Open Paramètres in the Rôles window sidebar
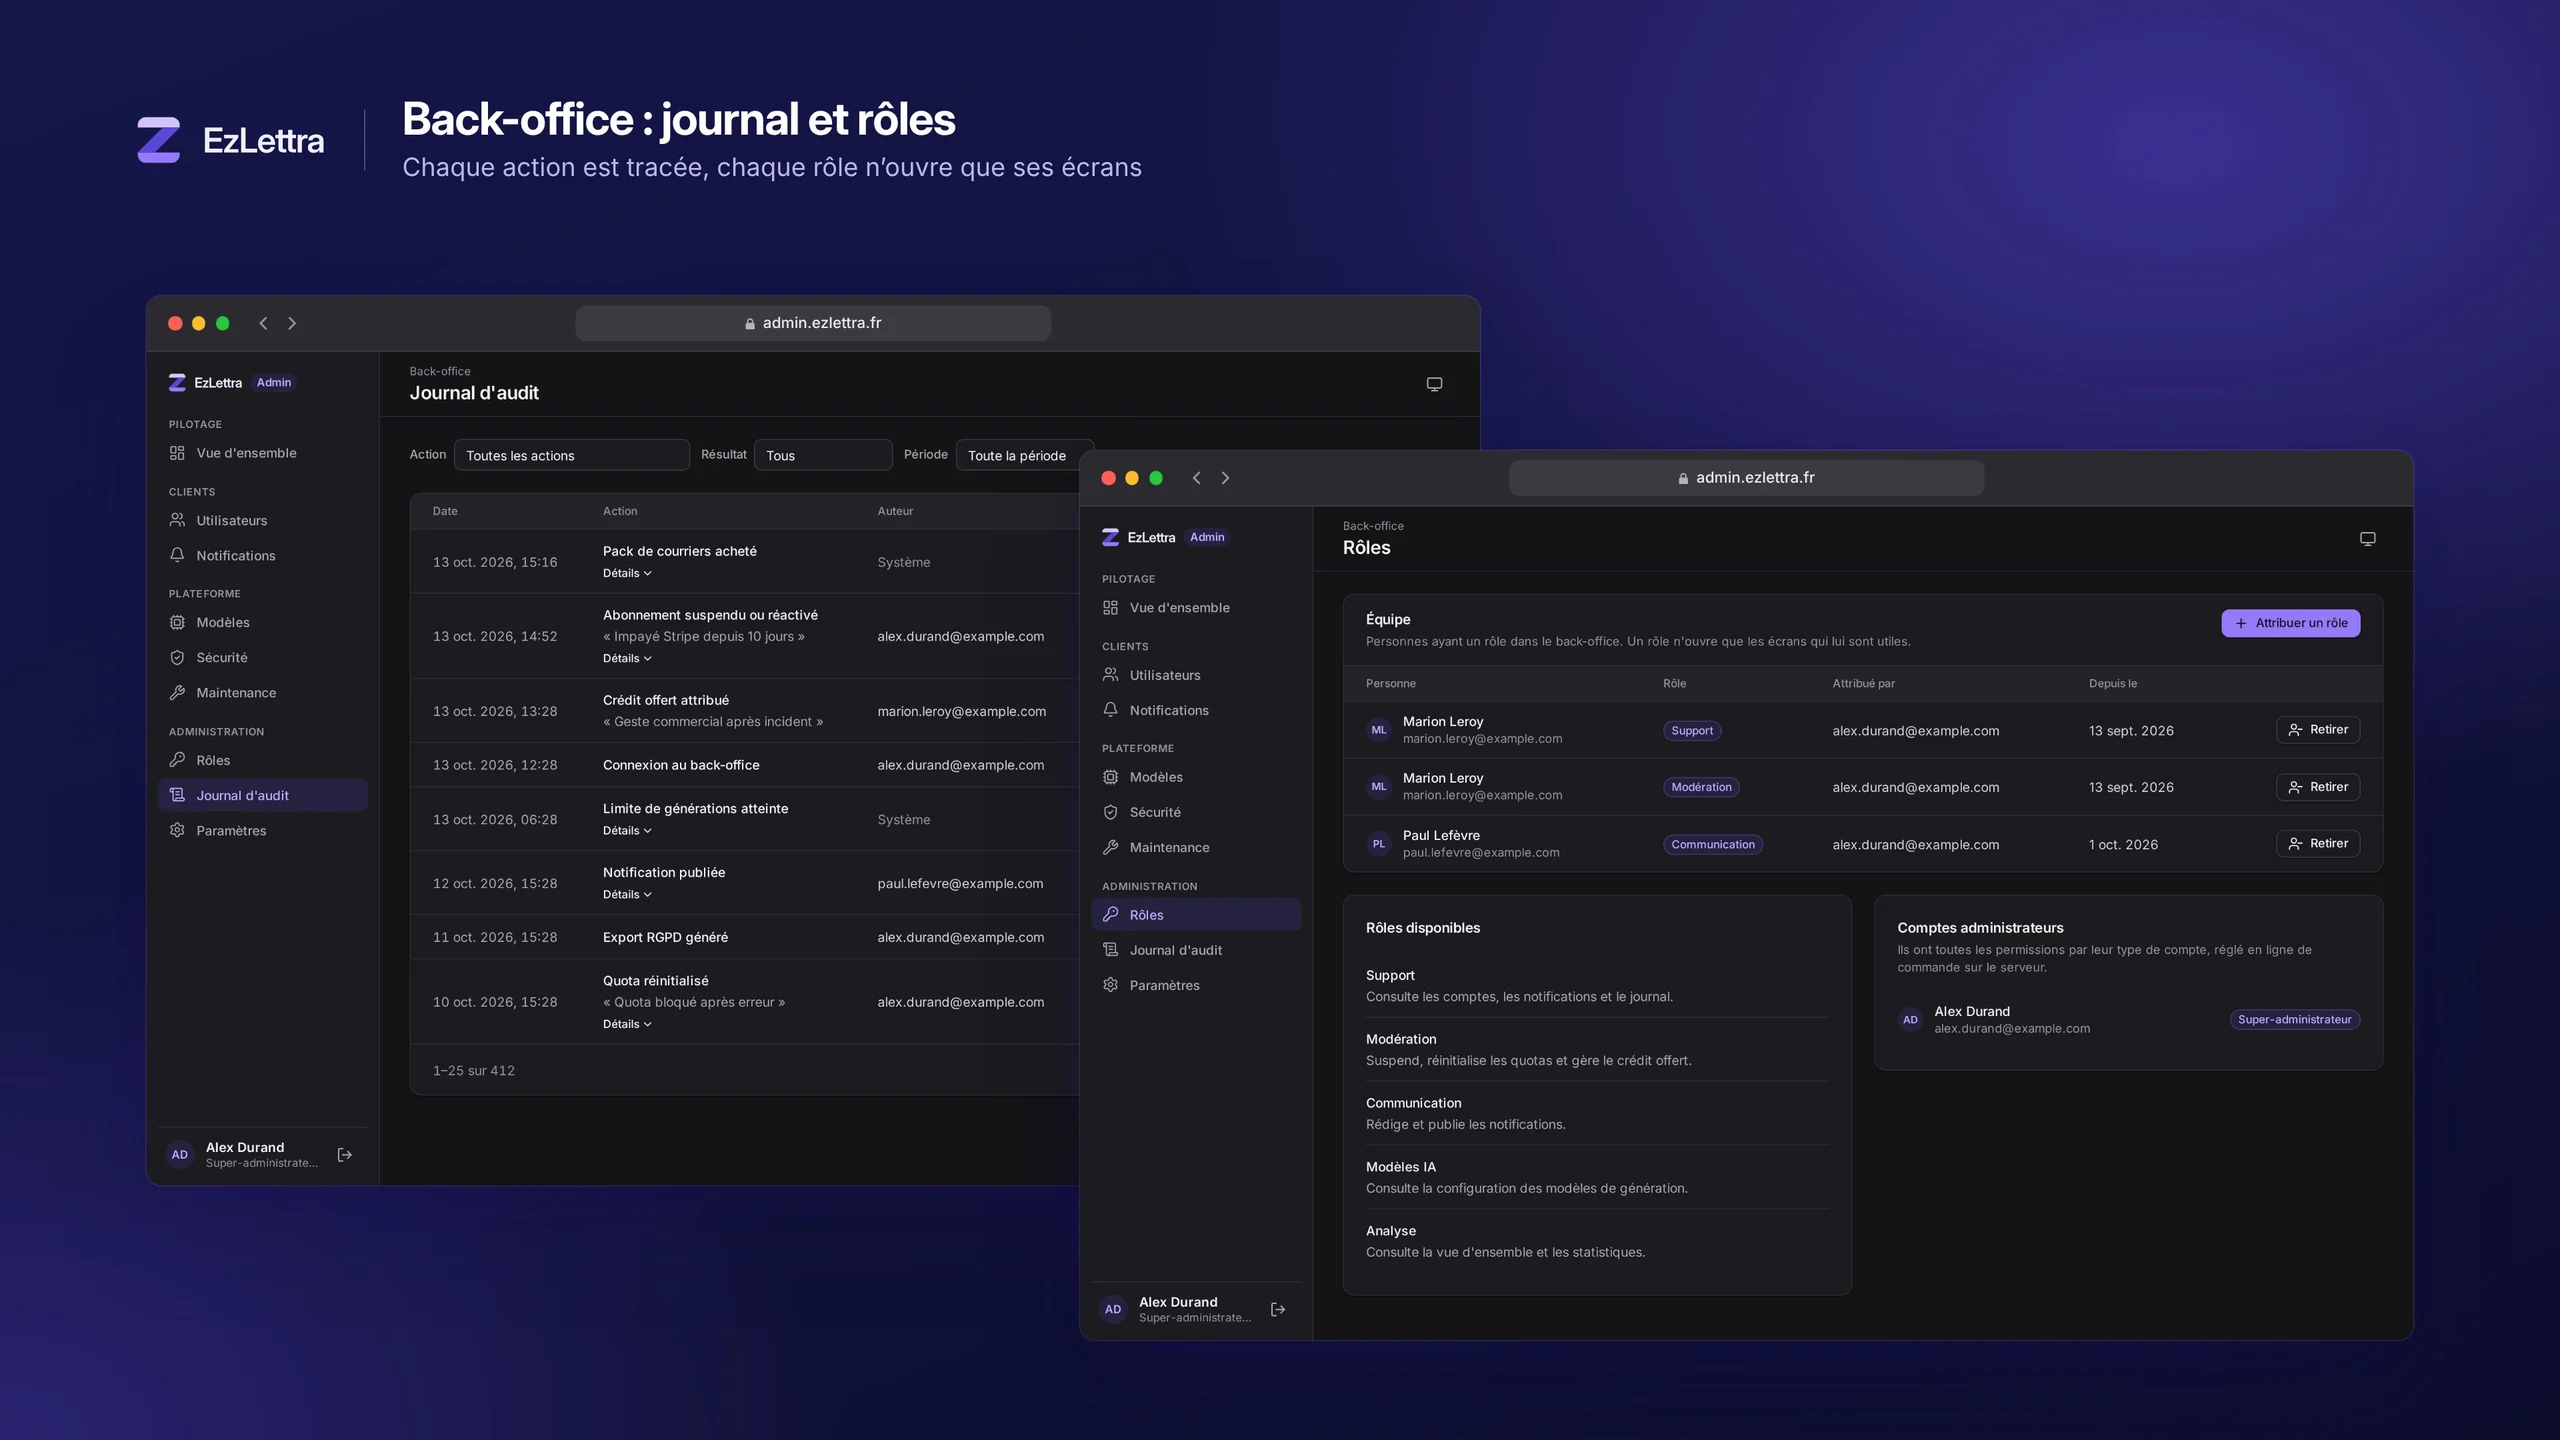The image size is (2560, 1440). point(1196,985)
